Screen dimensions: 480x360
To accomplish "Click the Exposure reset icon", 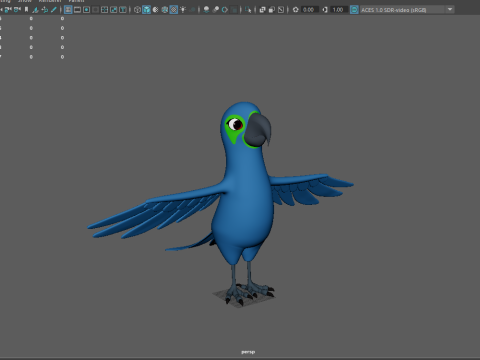I will coord(295,10).
